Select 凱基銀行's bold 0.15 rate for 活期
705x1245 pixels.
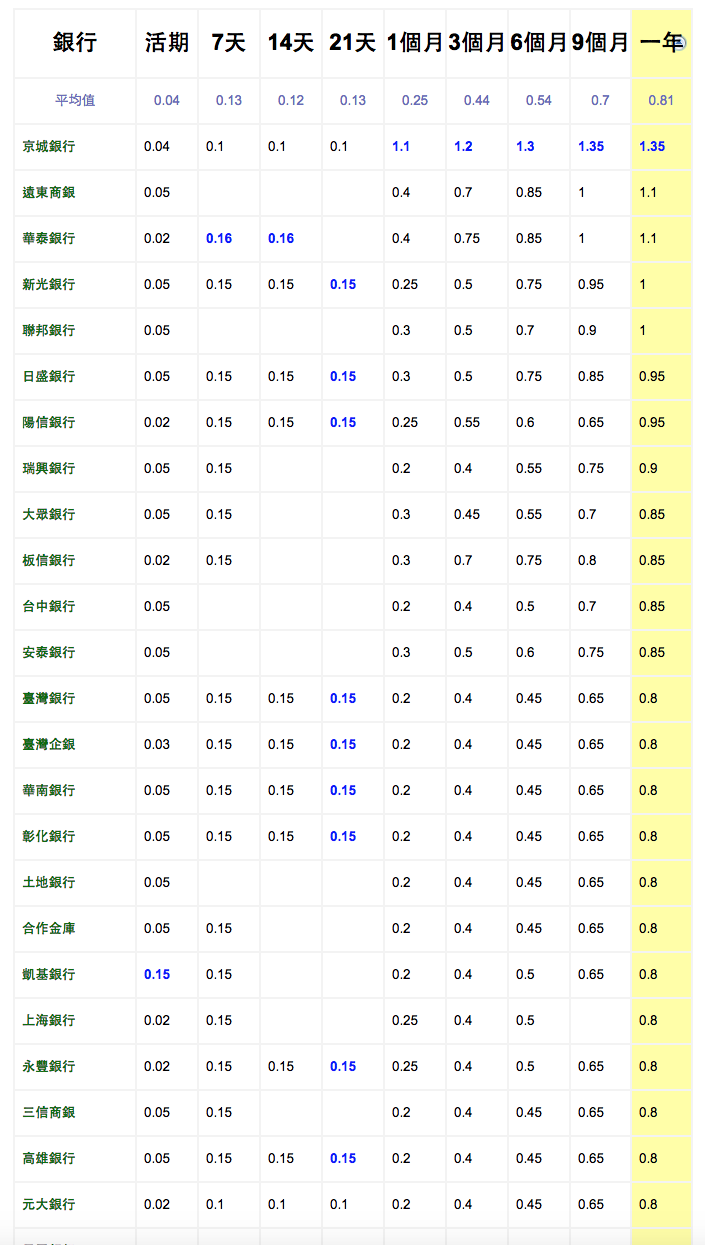click(157, 974)
